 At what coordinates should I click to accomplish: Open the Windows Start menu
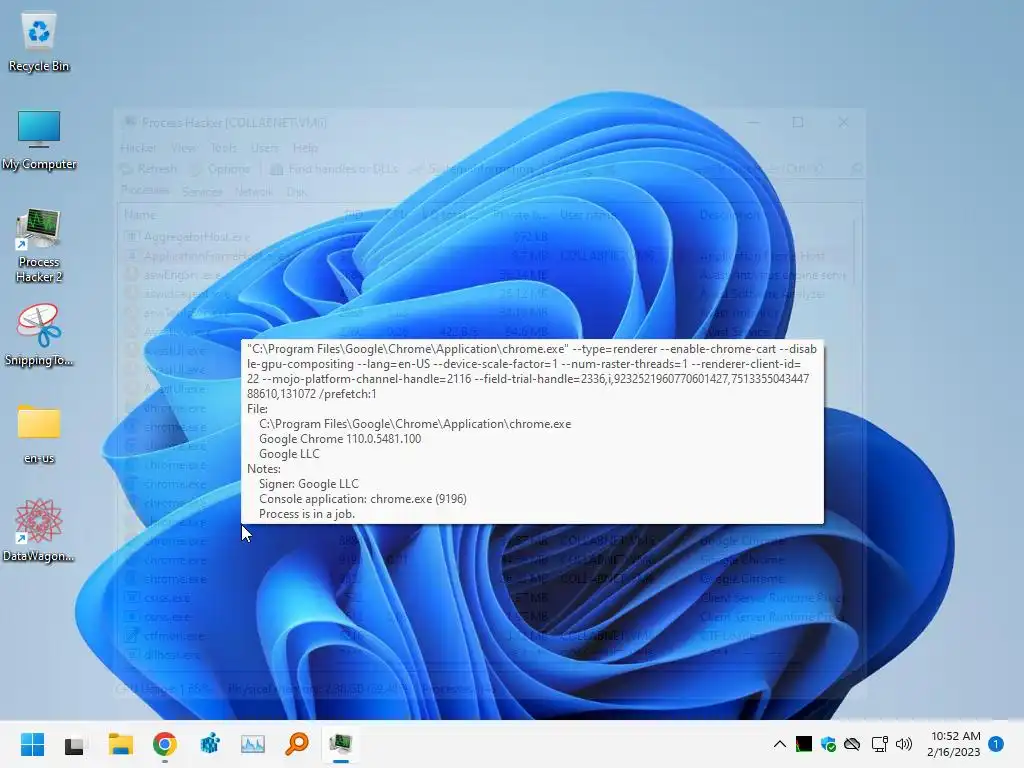pos(32,744)
